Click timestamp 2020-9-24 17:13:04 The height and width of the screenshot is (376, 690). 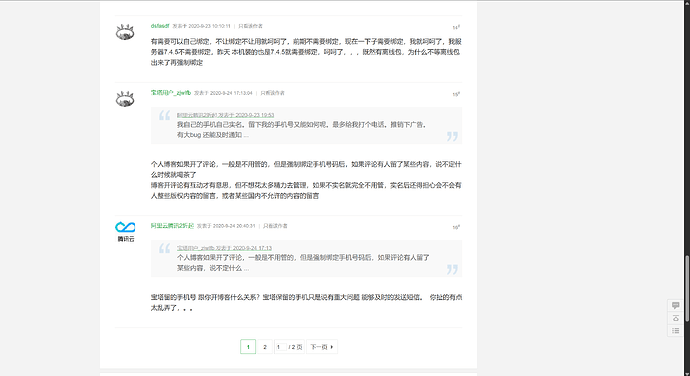[231, 93]
